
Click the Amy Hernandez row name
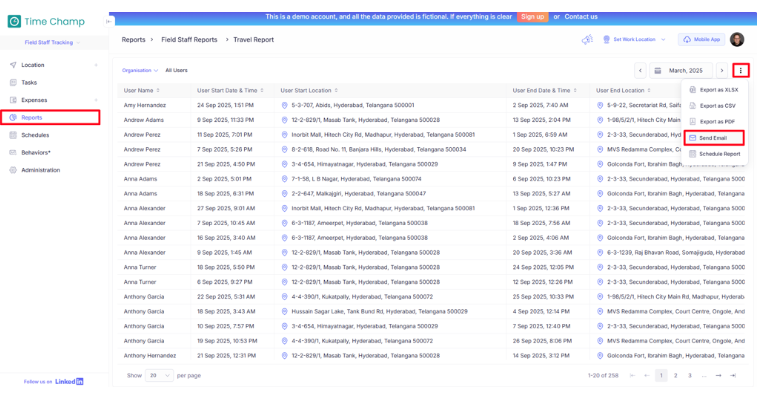click(x=145, y=105)
